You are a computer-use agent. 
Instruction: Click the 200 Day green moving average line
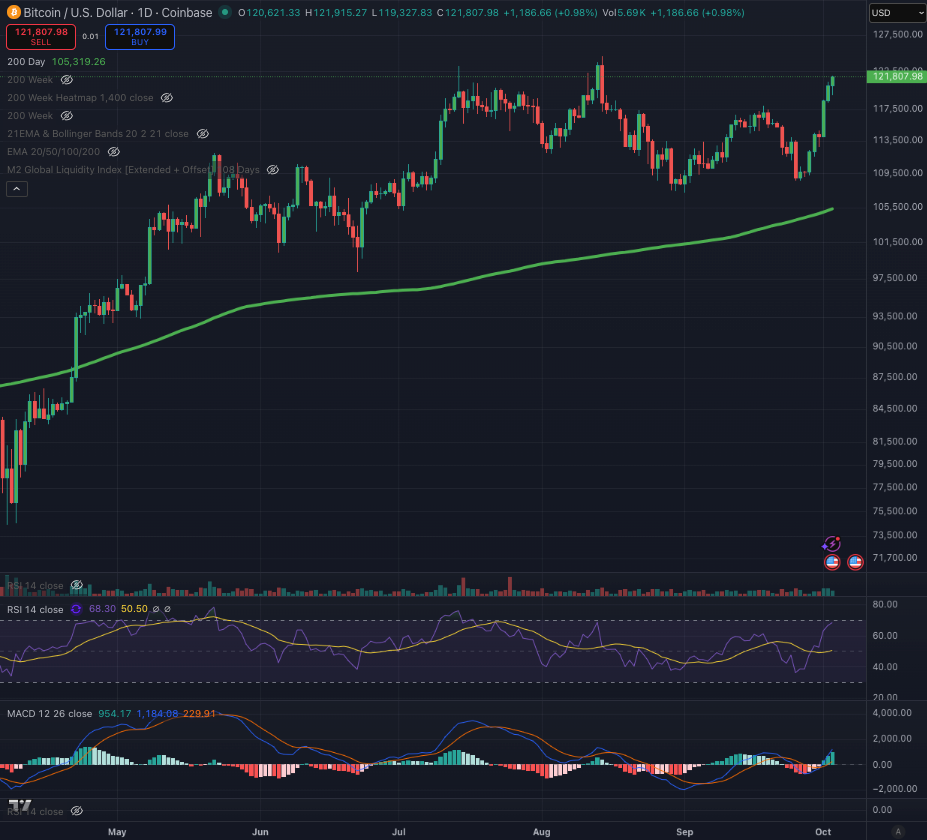414,290
